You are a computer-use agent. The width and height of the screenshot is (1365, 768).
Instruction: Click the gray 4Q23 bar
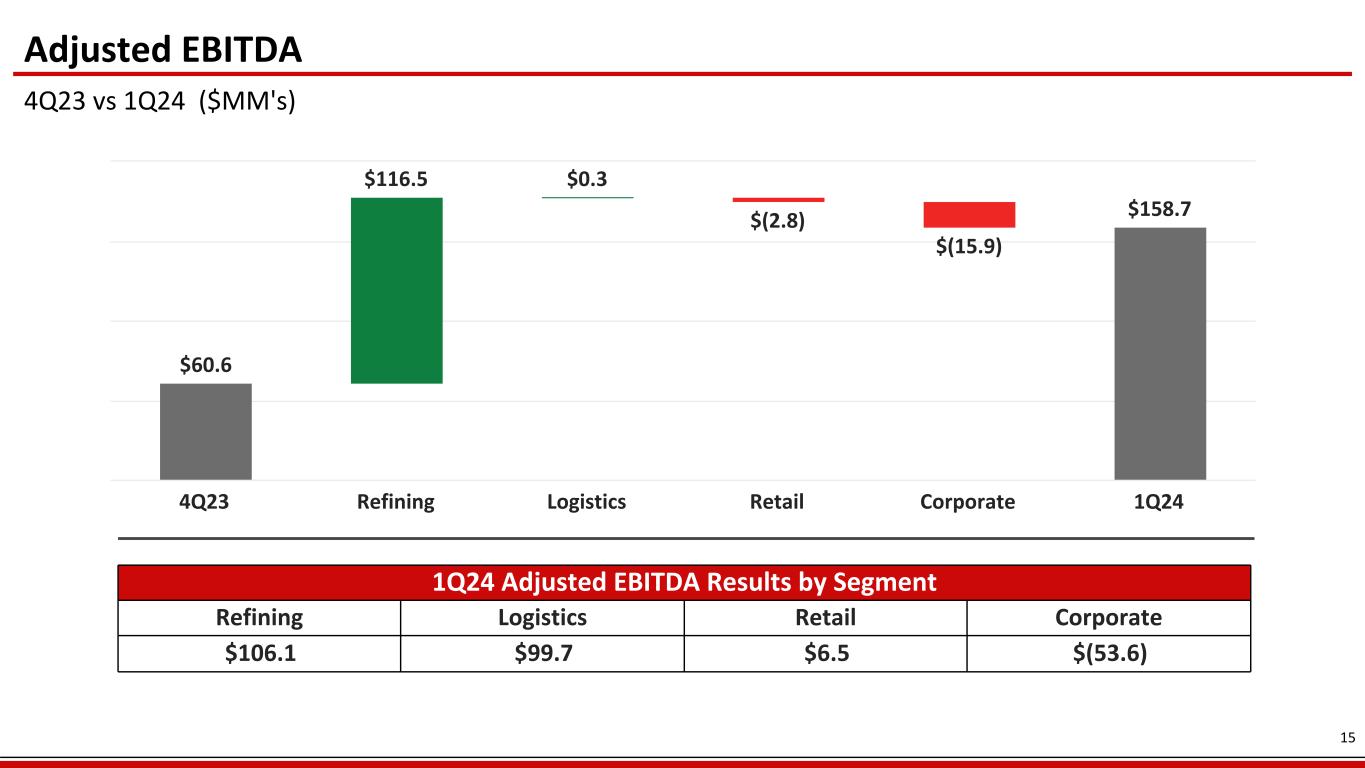point(205,431)
